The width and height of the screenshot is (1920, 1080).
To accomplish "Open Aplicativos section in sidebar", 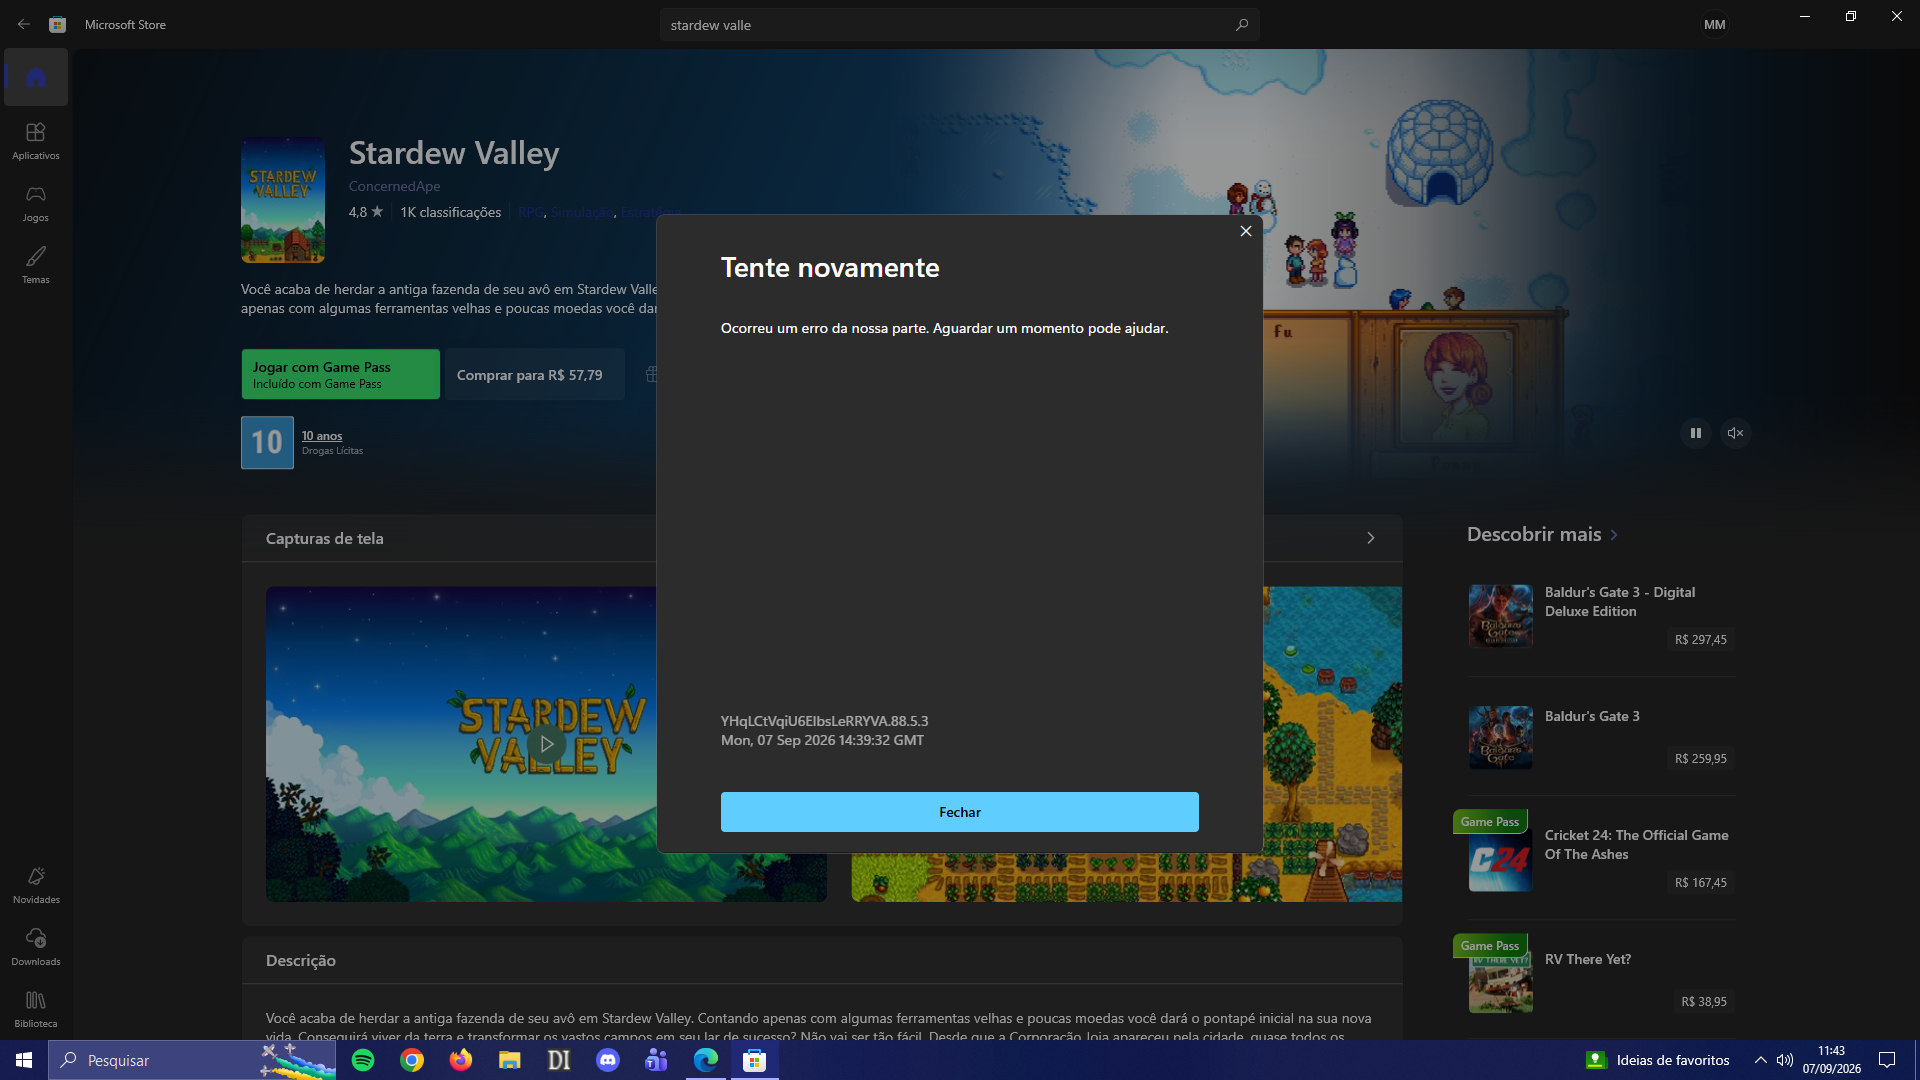I will pyautogui.click(x=36, y=141).
